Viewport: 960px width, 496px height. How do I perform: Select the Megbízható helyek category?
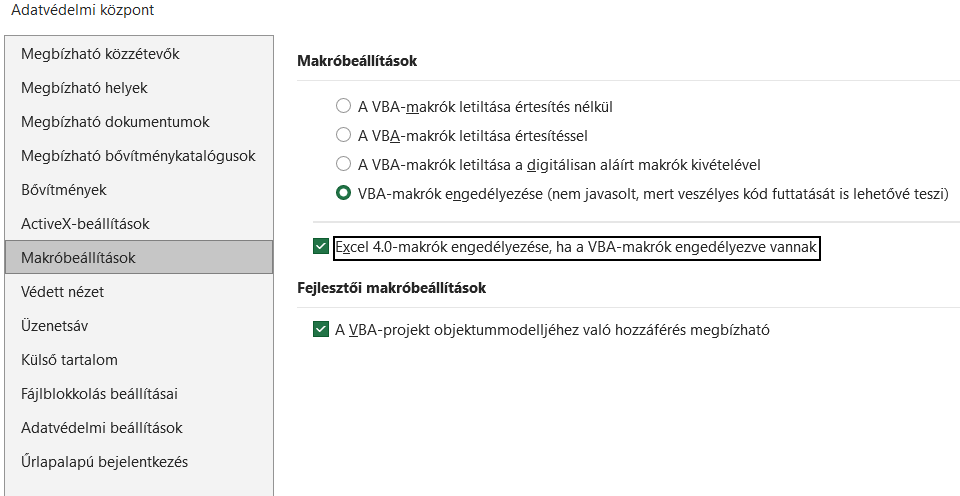(x=84, y=88)
